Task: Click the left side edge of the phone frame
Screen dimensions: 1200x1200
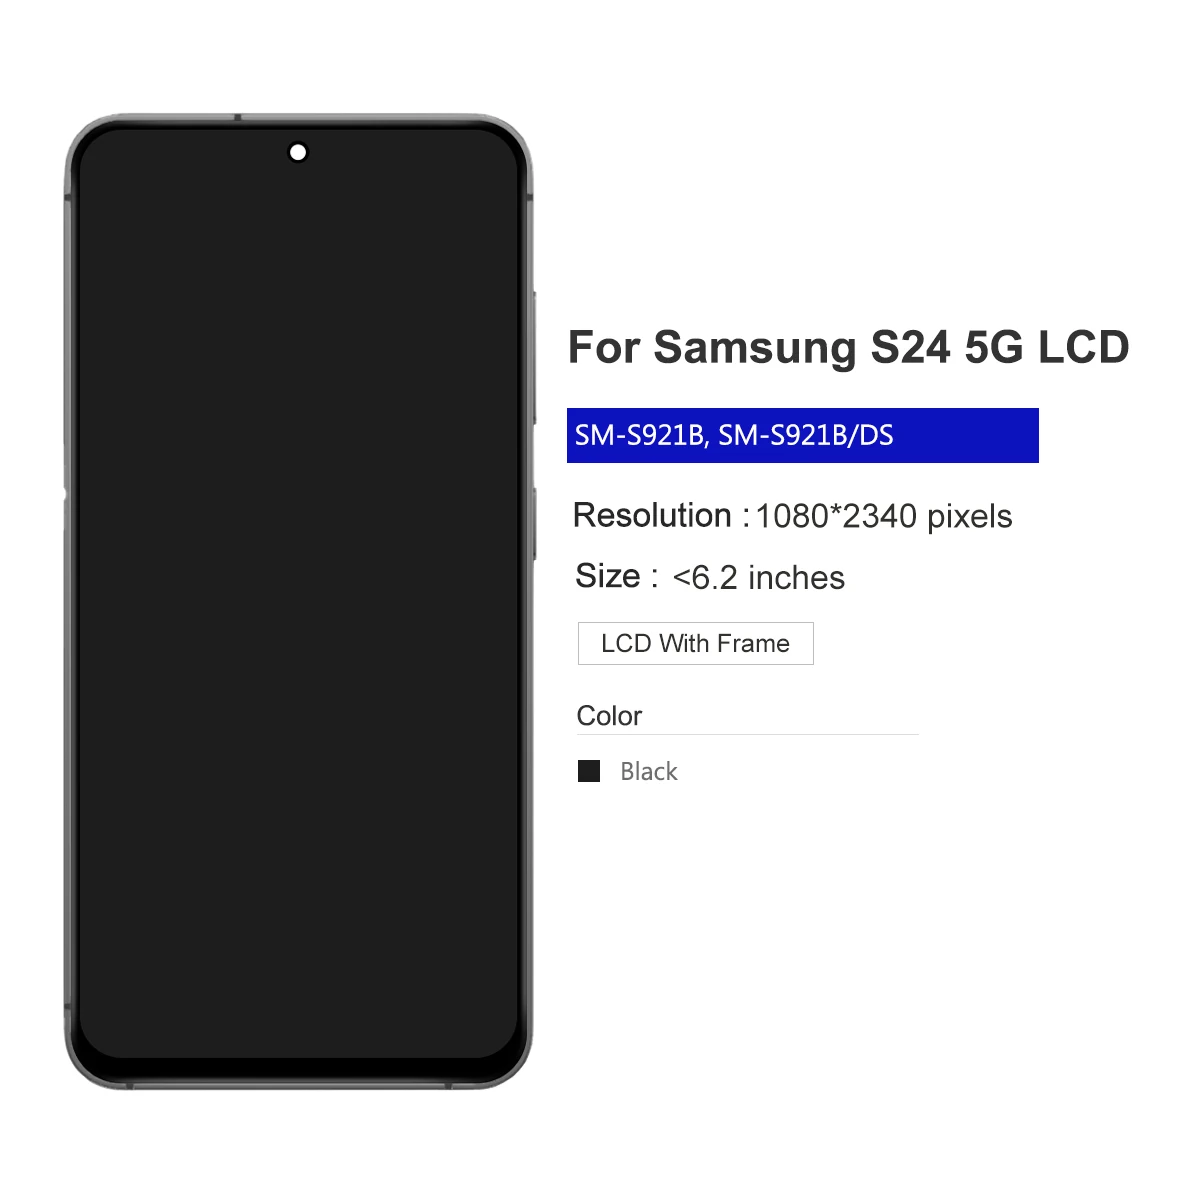Action: [x=70, y=600]
